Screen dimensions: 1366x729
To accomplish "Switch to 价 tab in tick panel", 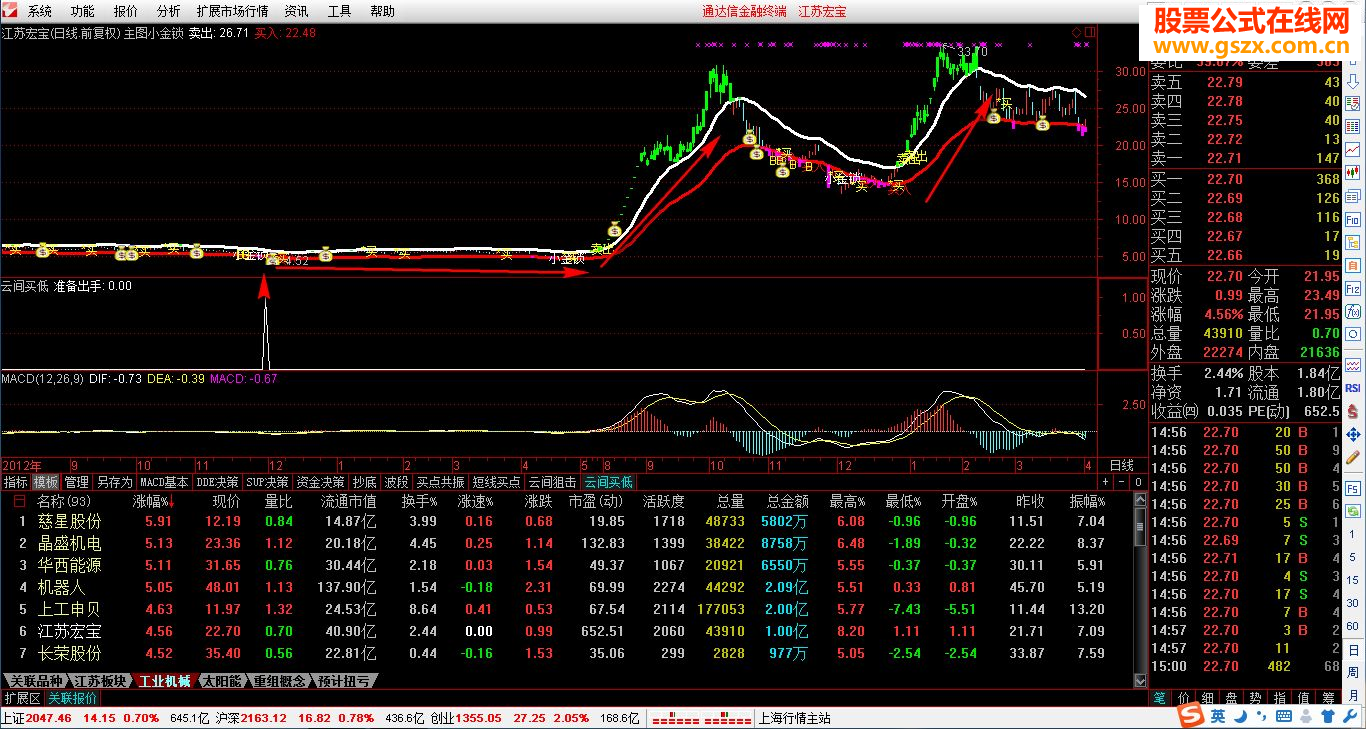I will coord(1184,697).
